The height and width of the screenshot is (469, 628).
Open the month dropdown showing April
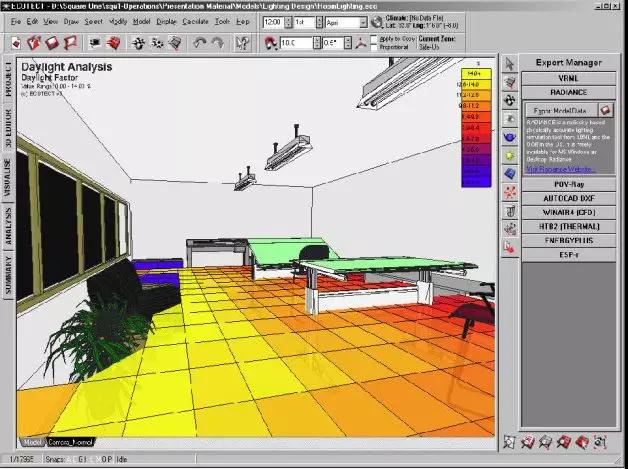coord(346,22)
